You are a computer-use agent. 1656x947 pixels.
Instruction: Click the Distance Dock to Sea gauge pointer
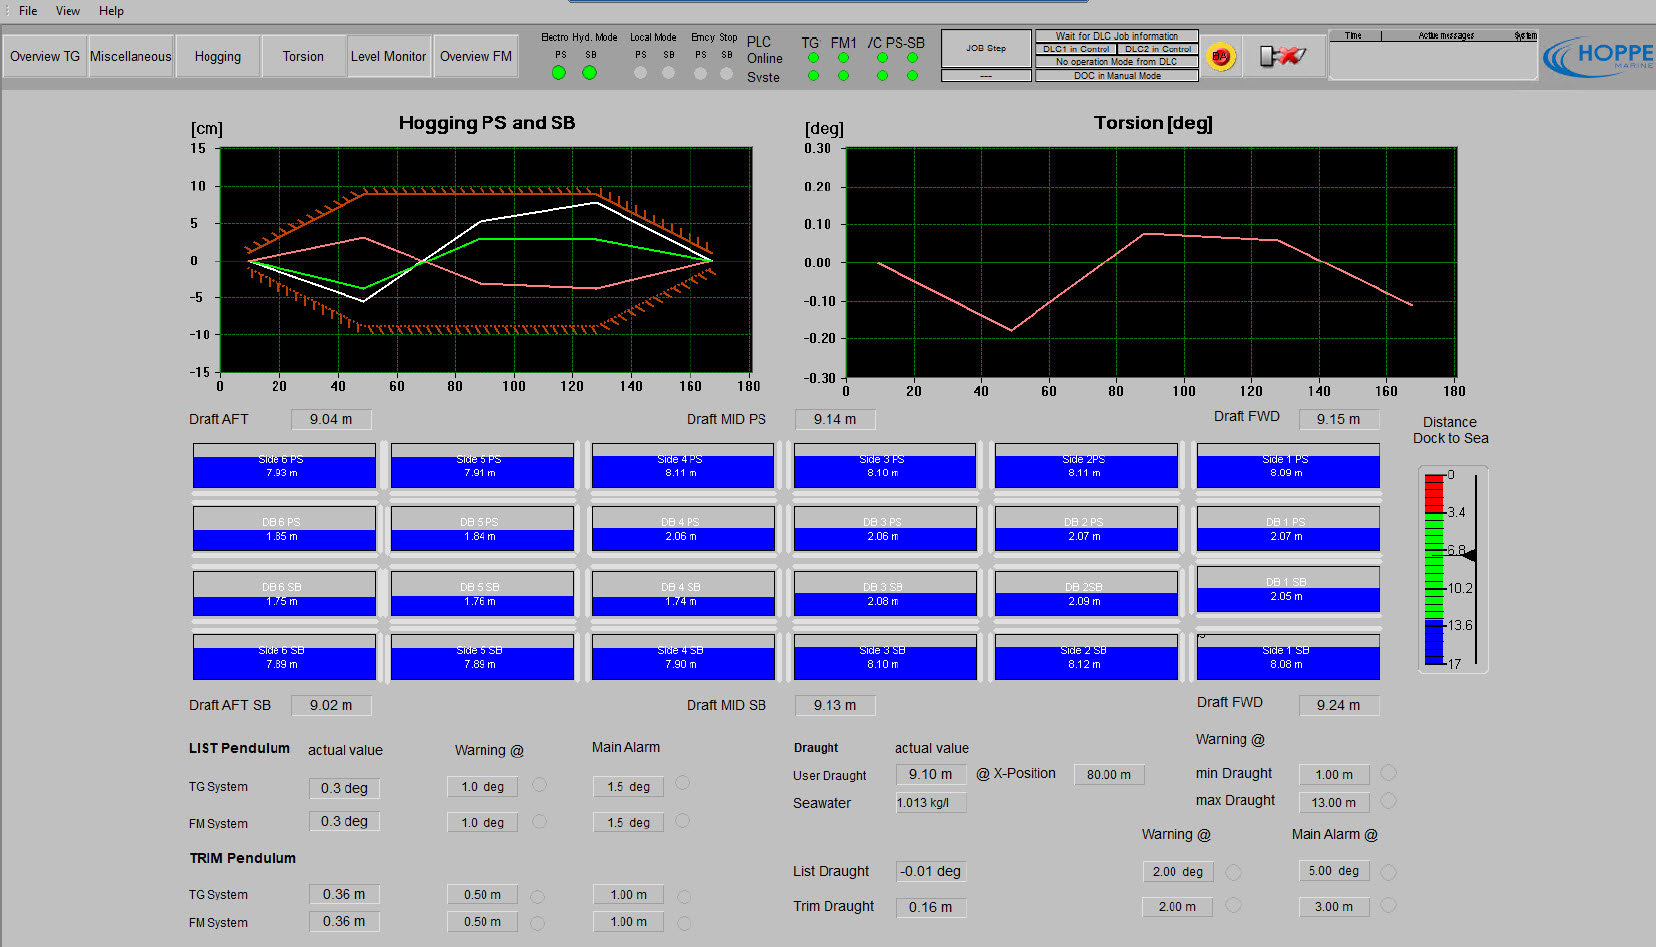[x=1468, y=555]
